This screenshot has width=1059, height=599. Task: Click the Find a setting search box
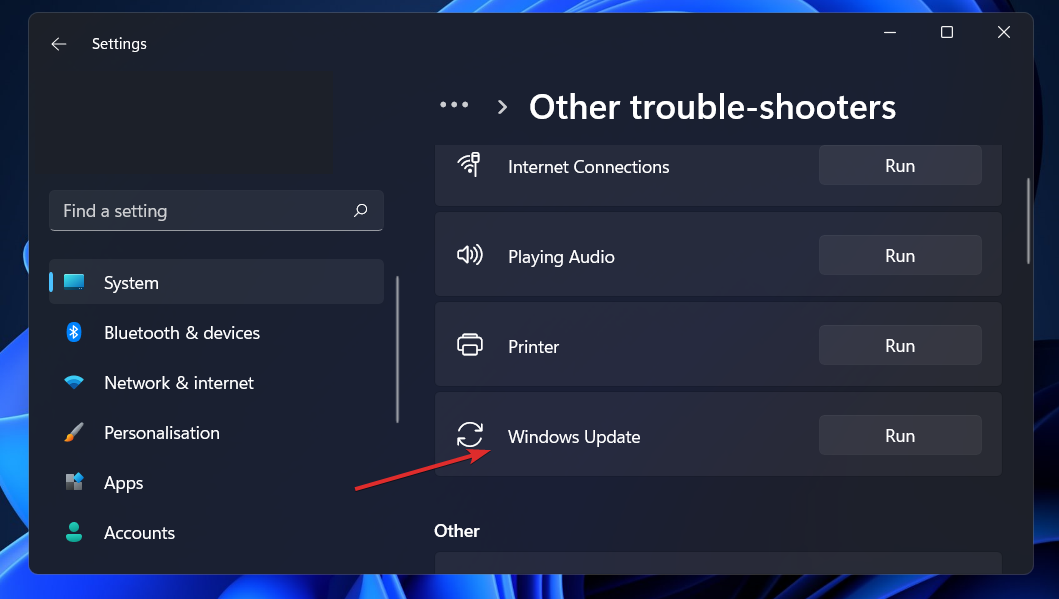point(200,210)
